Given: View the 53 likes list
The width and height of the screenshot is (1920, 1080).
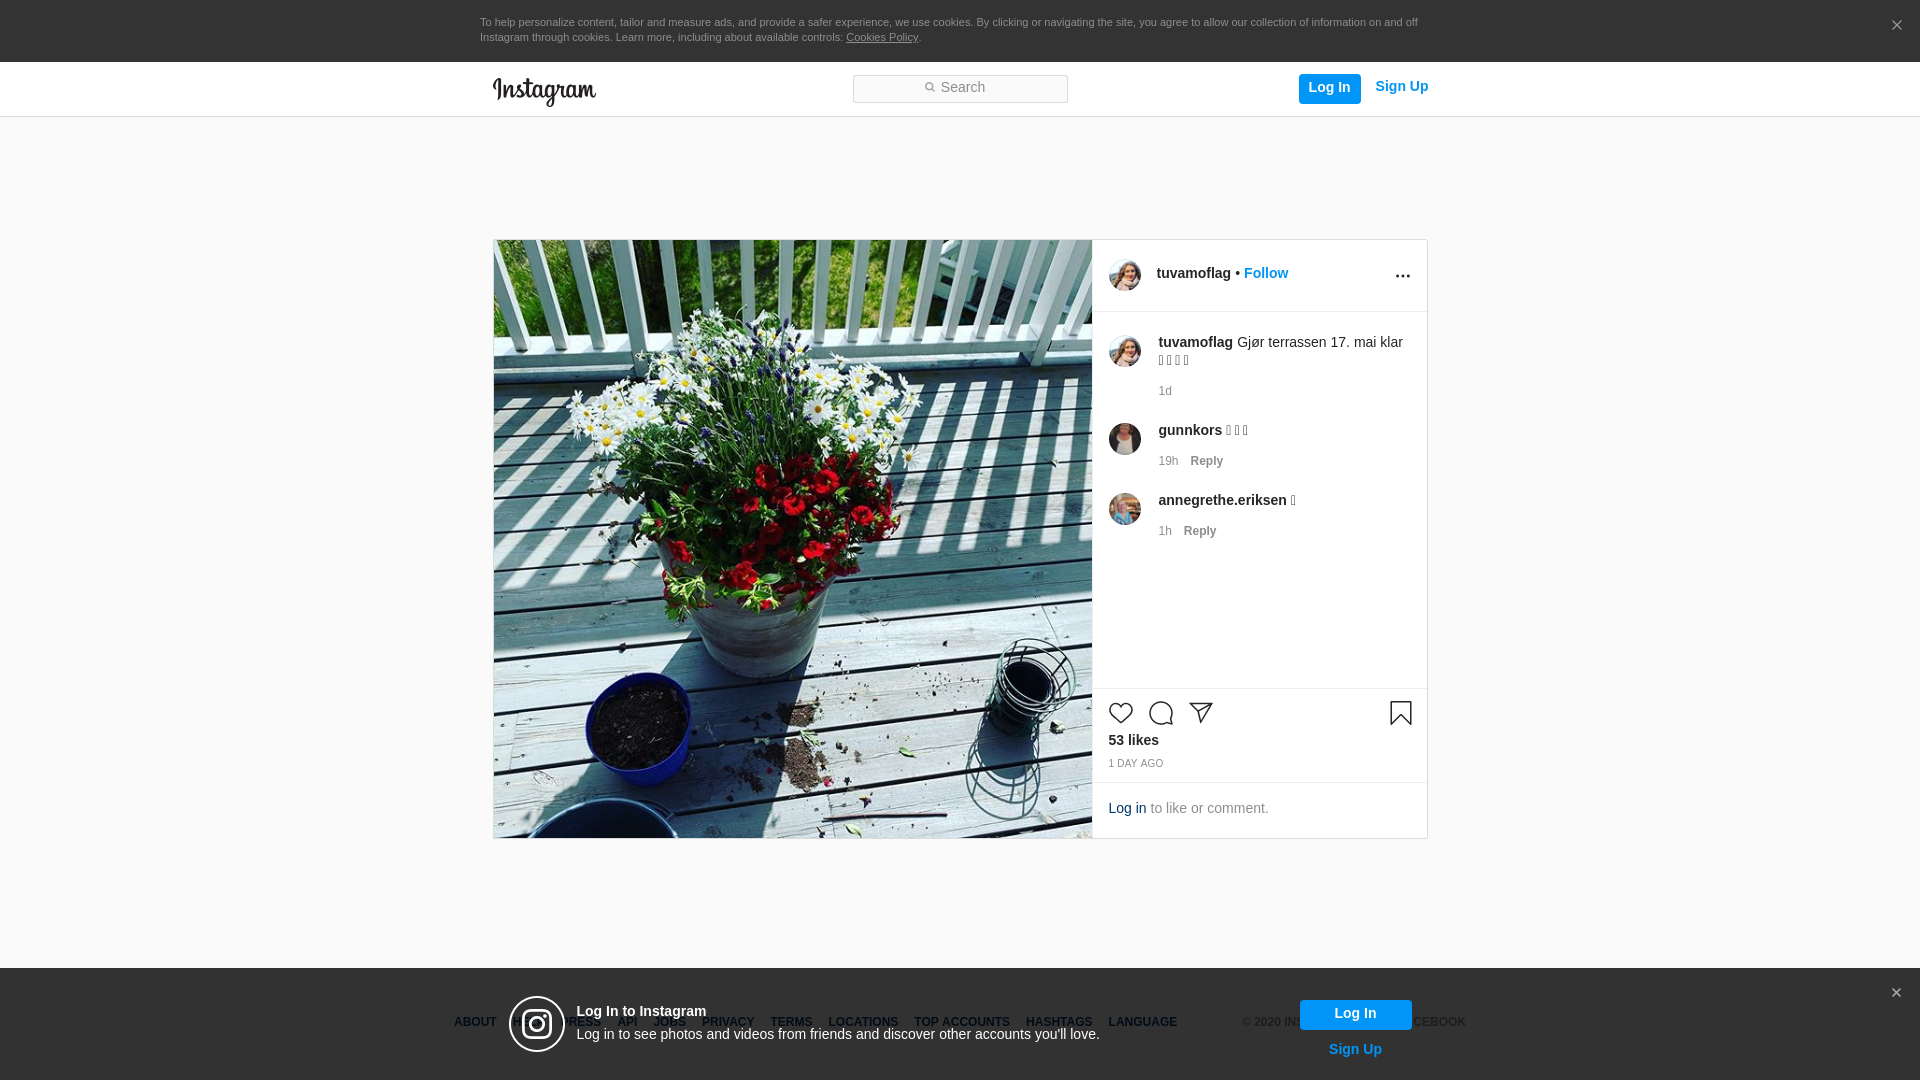Looking at the screenshot, I should [x=1133, y=740].
